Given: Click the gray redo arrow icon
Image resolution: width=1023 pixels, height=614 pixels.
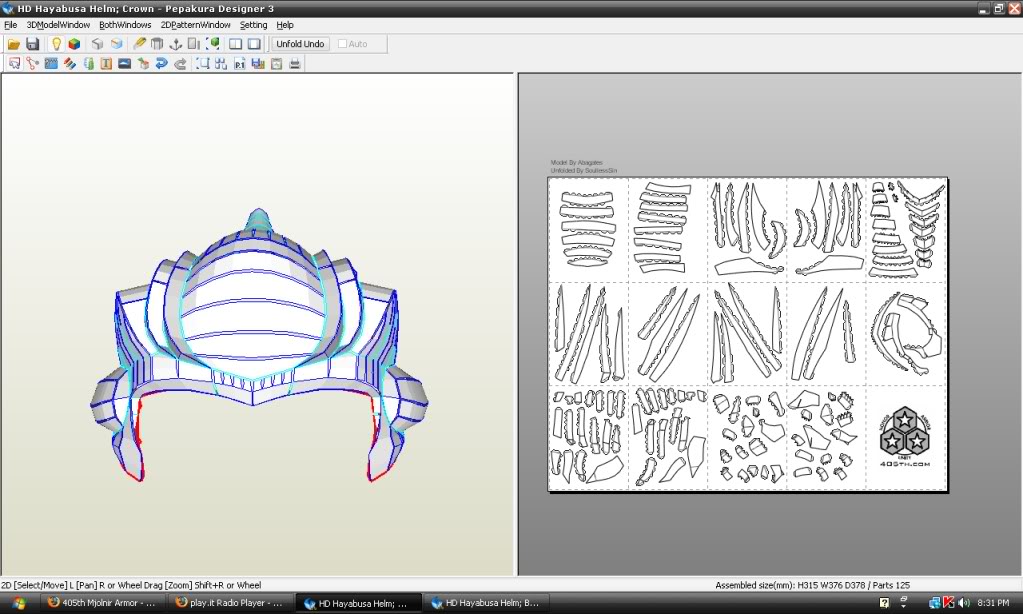Looking at the screenshot, I should pyautogui.click(x=180, y=63).
